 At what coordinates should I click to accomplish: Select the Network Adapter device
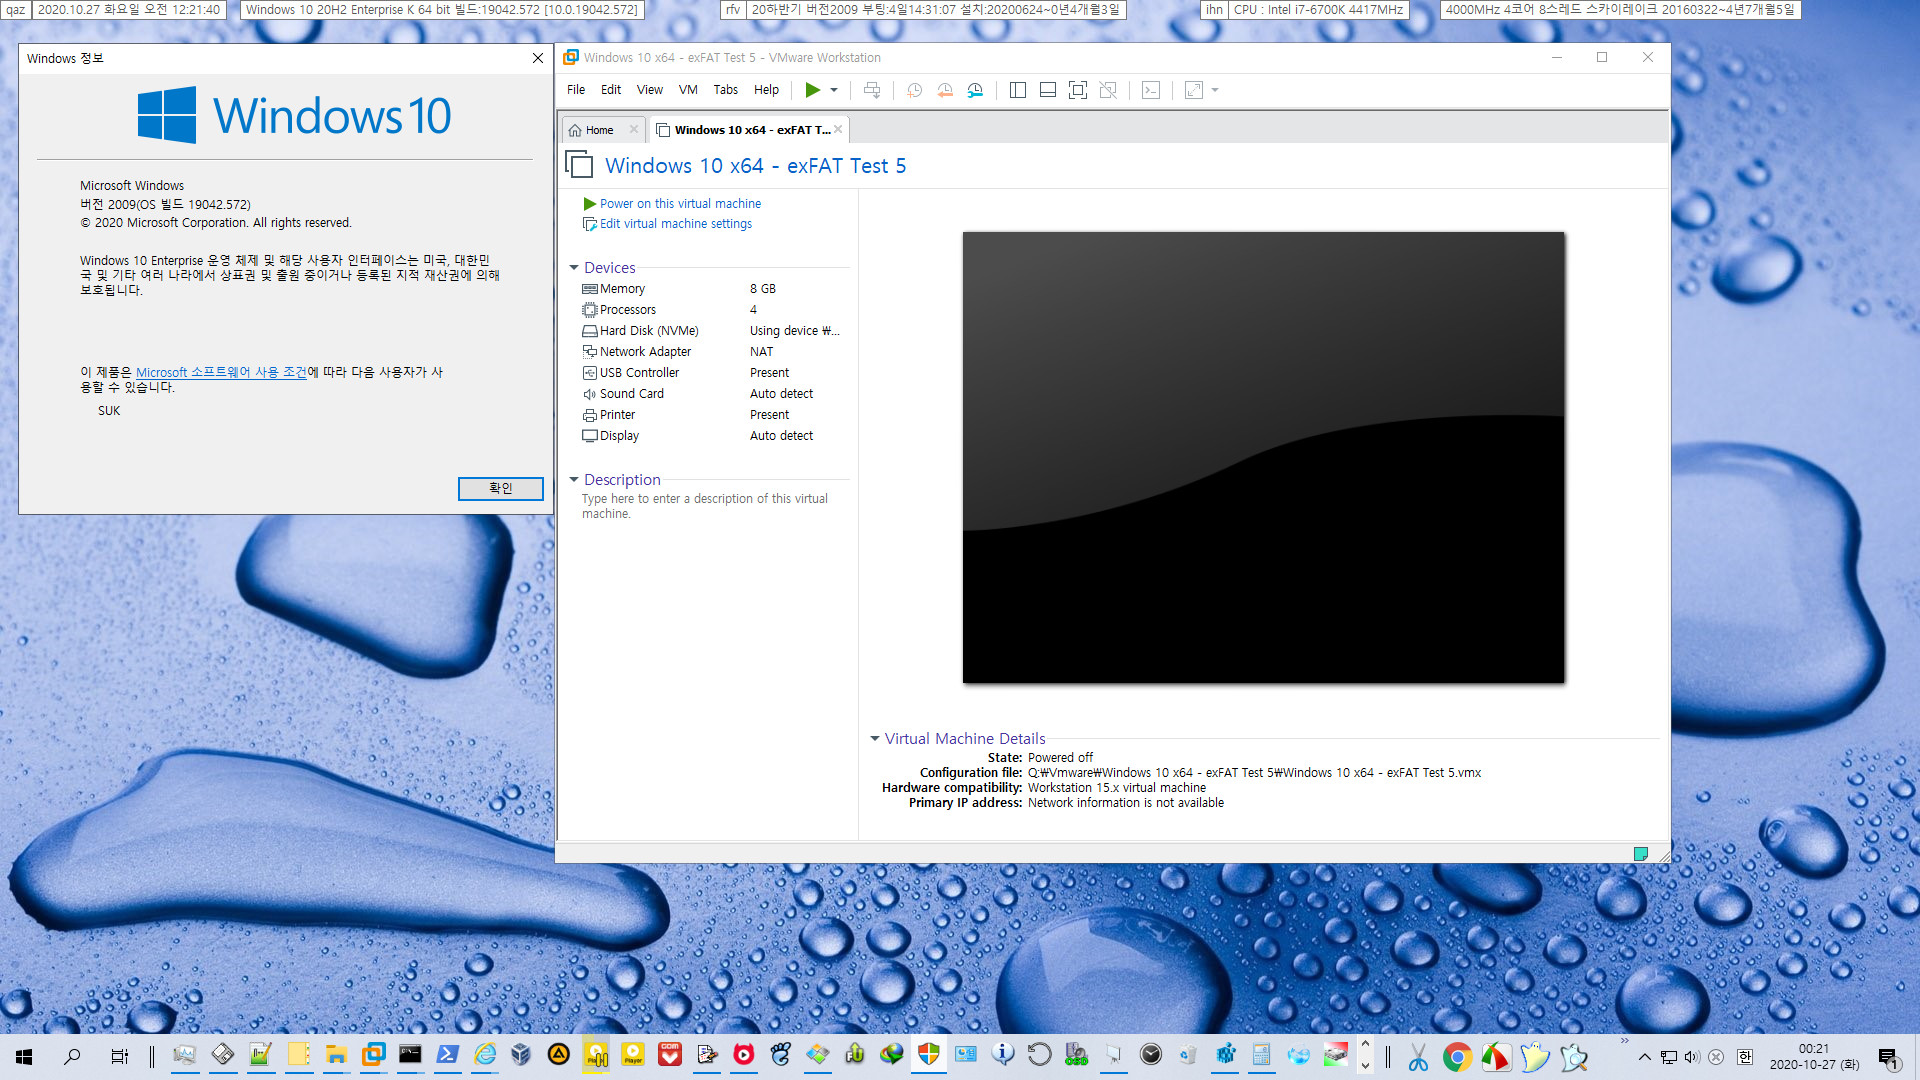712,352
